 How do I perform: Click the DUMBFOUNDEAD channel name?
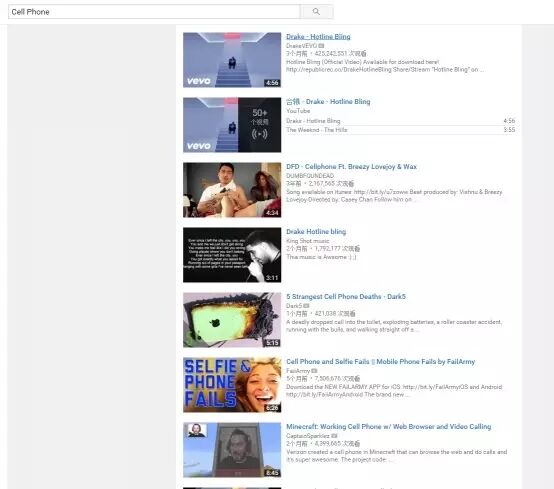pos(310,176)
